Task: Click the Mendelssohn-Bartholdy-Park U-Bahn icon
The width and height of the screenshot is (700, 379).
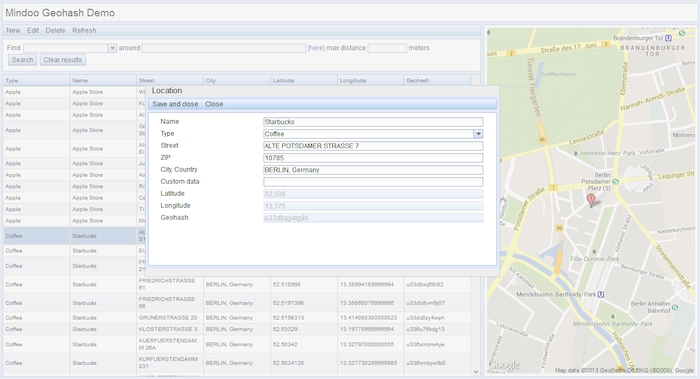Action: click(x=601, y=294)
